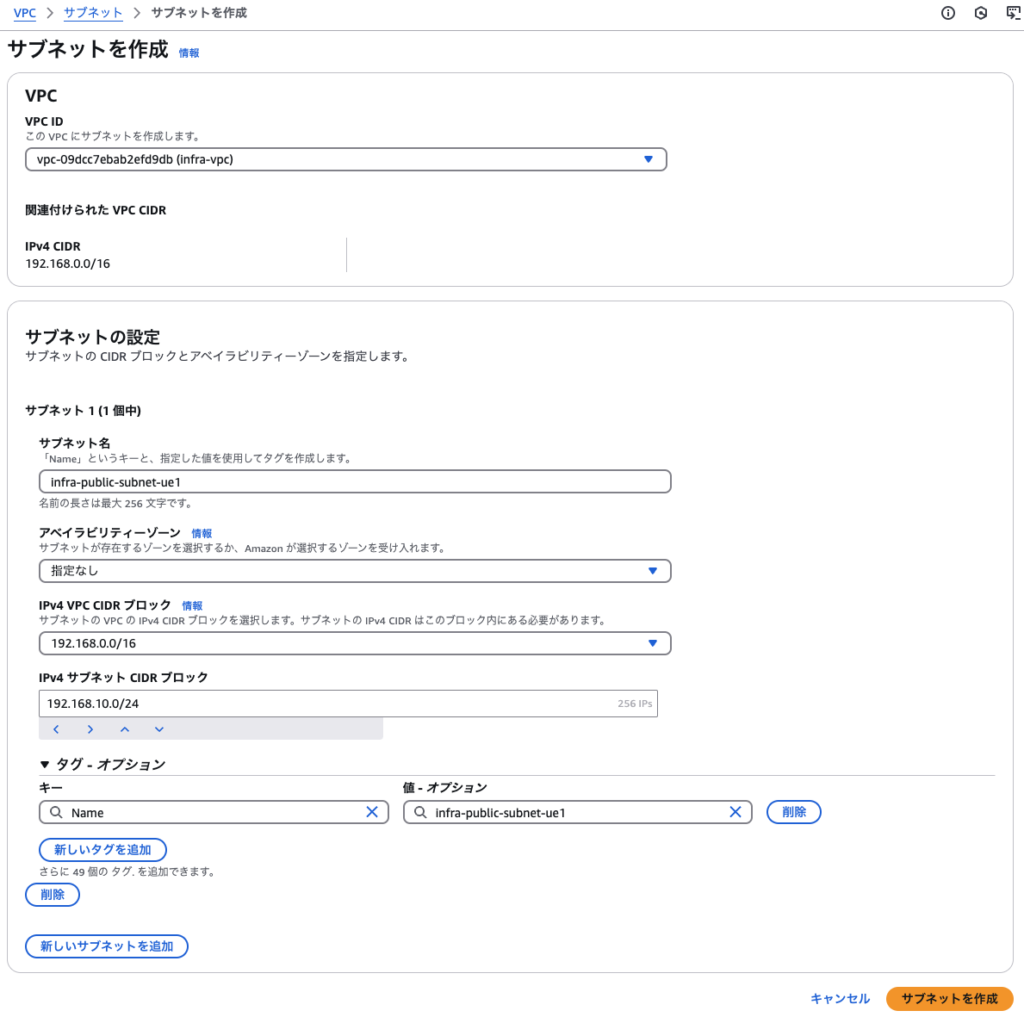
Task: Open the Availability Zone dropdown showing 指定なし
Action: (354, 571)
